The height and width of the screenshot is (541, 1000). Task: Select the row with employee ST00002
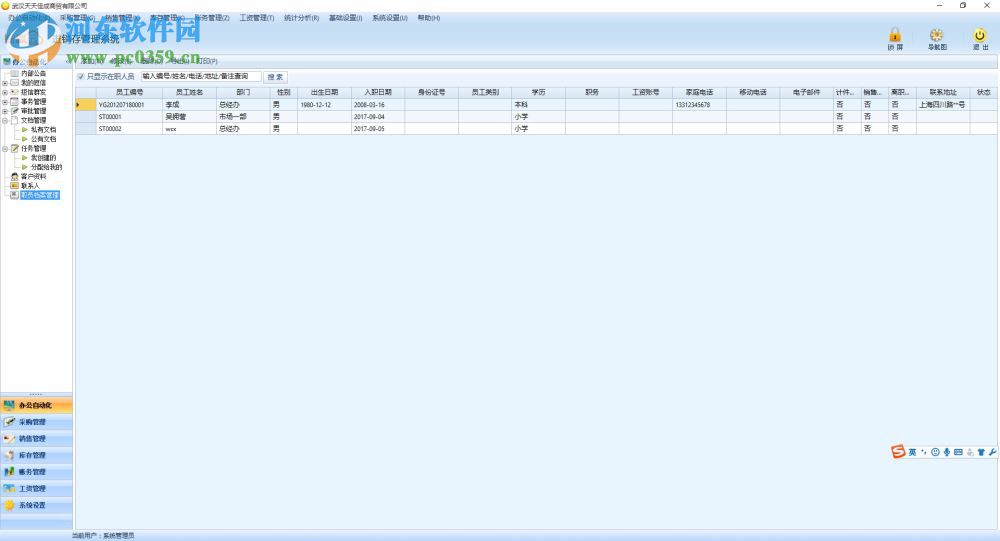[x=537, y=129]
